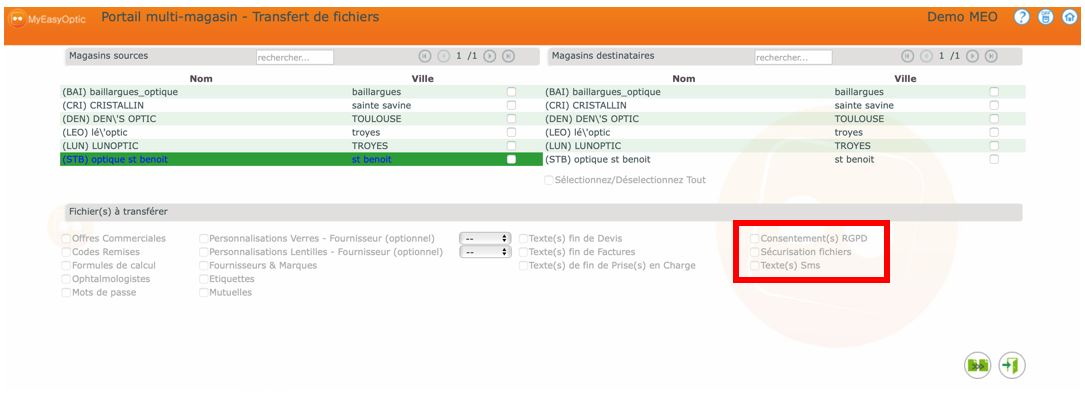Open the help question-mark icon
The width and height of the screenshot is (1085, 397).
1022,17
